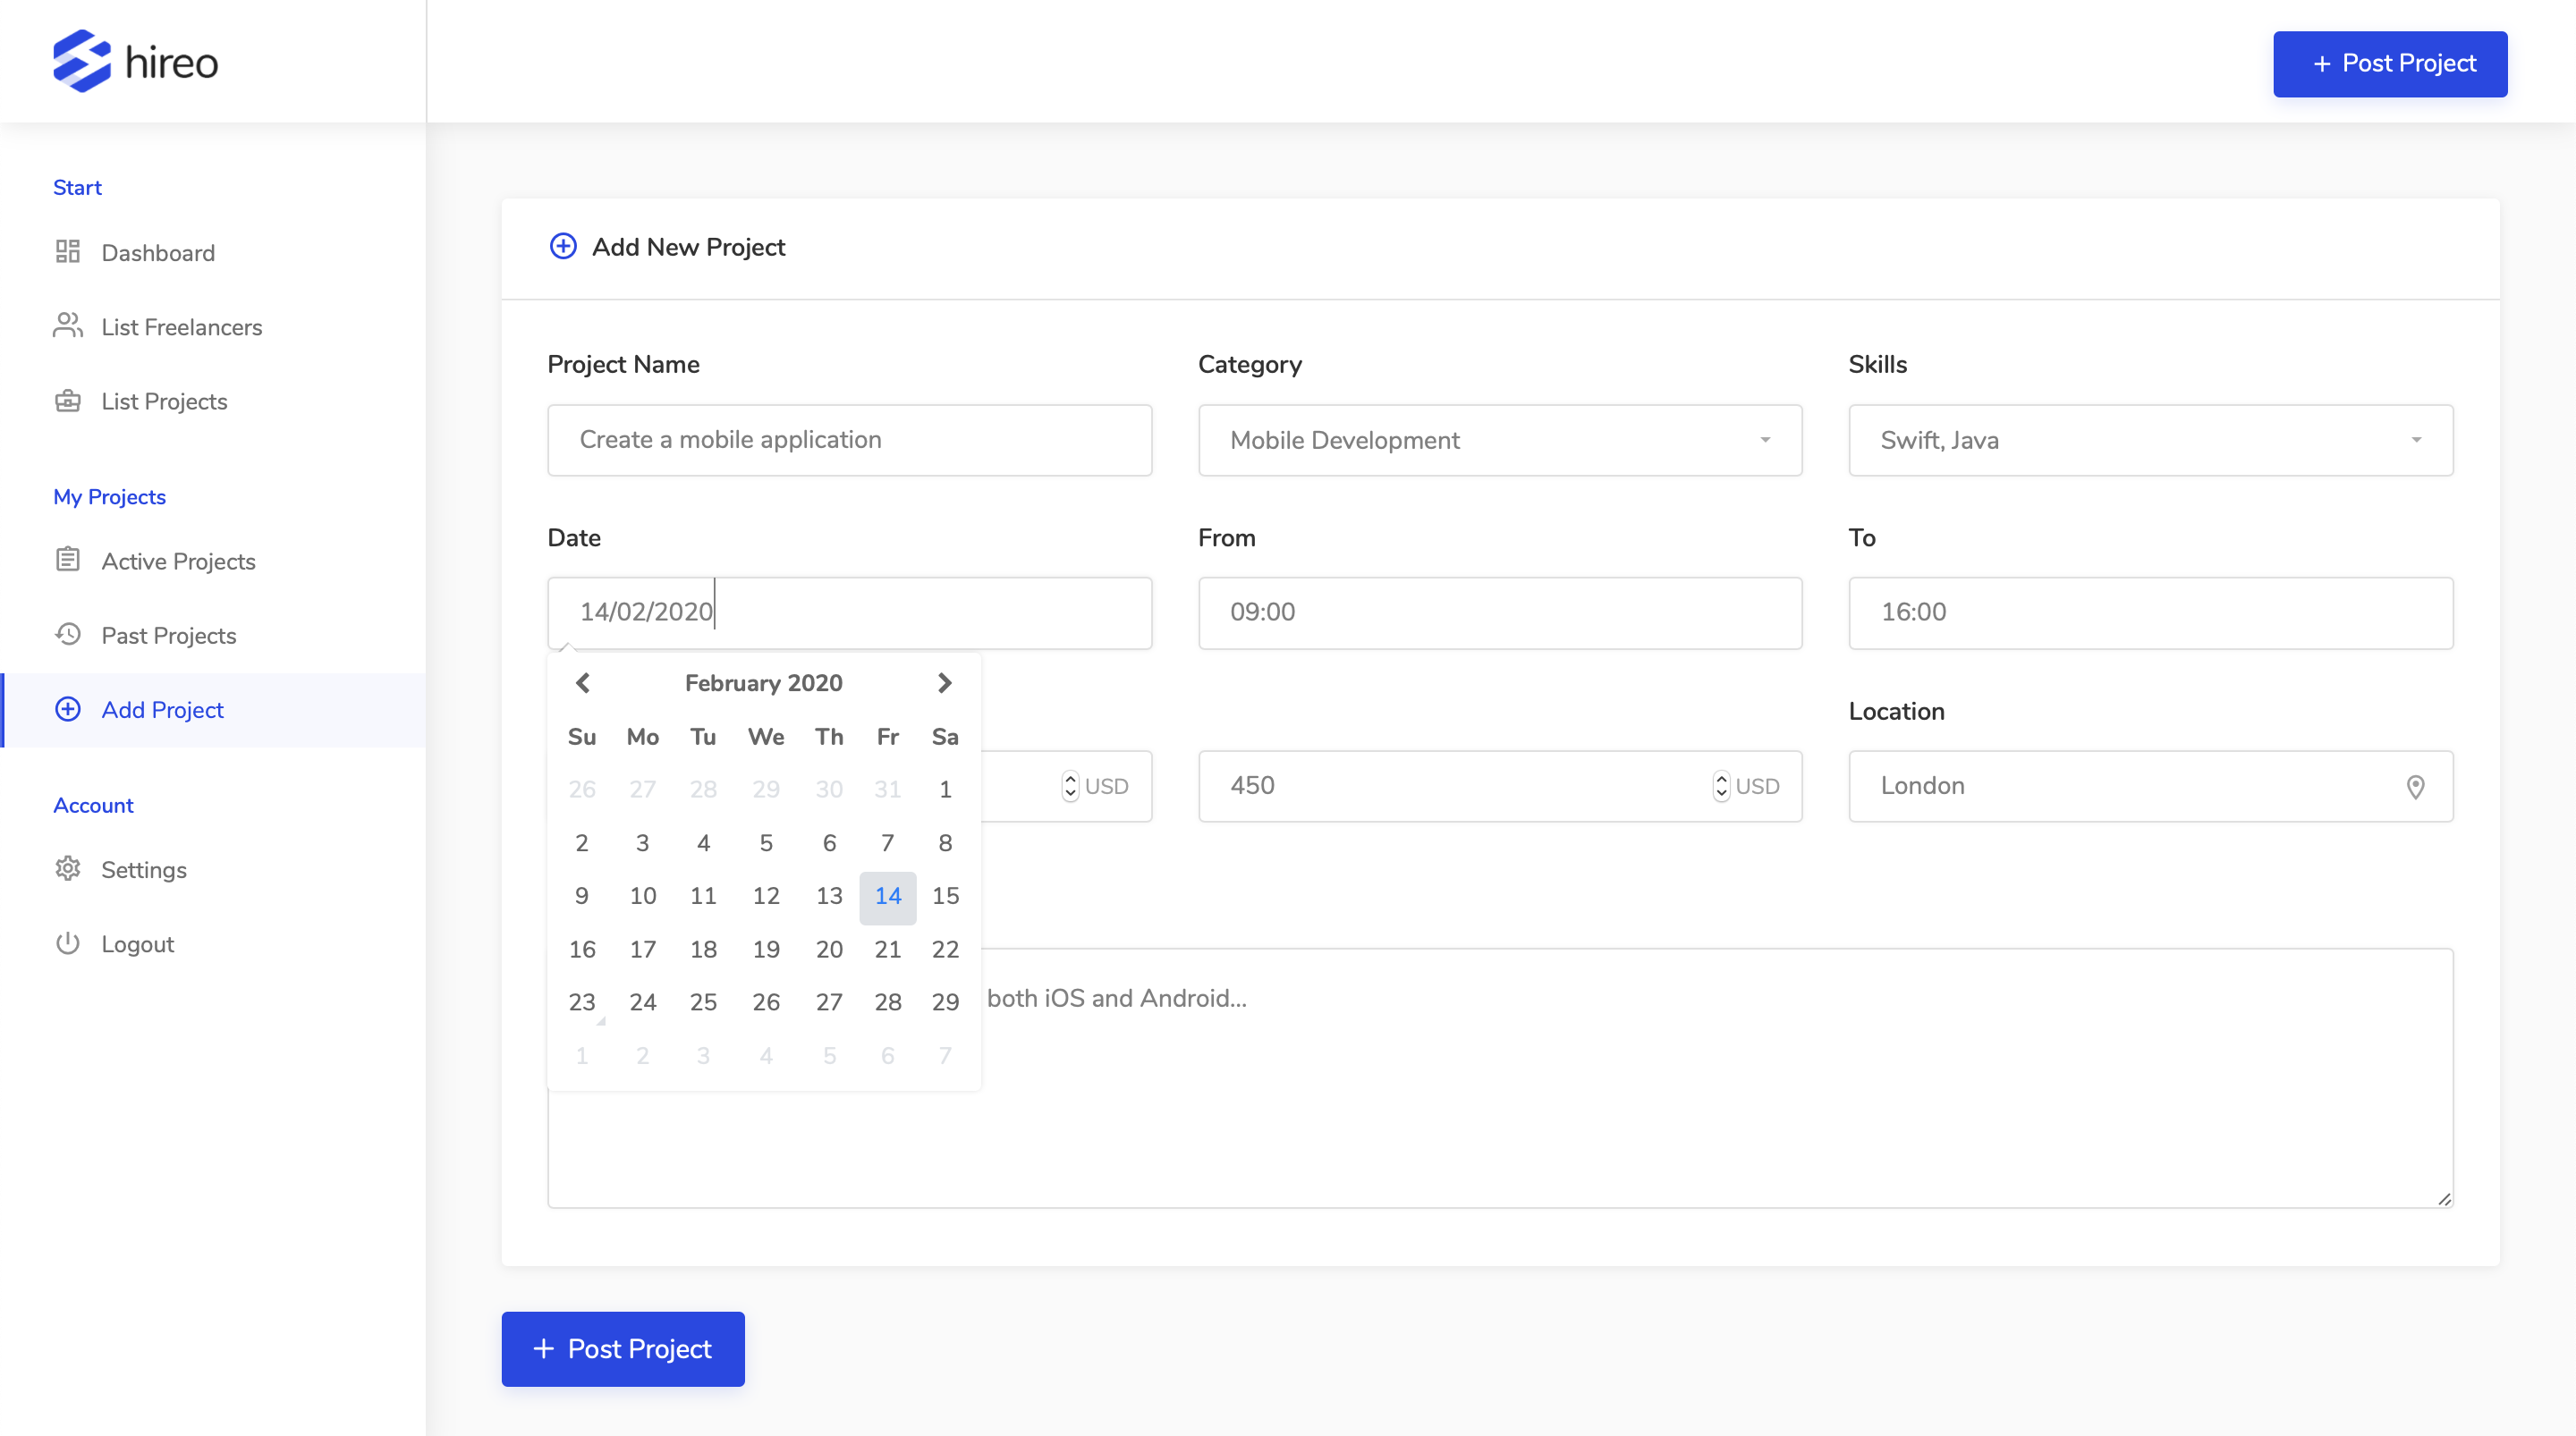Viewport: 2576px width, 1436px height.
Task: Click the Active Projects menu item
Action: [177, 561]
